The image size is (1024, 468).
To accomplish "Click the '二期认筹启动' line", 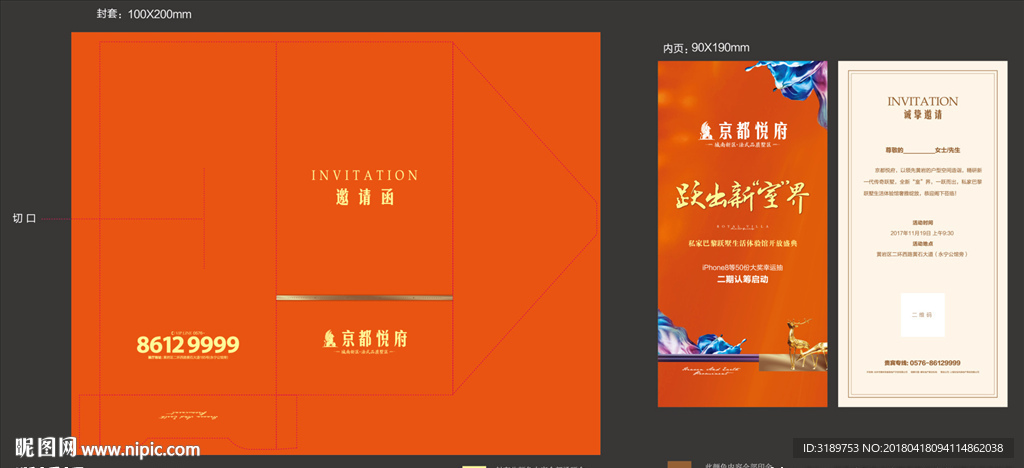I will pos(743,279).
